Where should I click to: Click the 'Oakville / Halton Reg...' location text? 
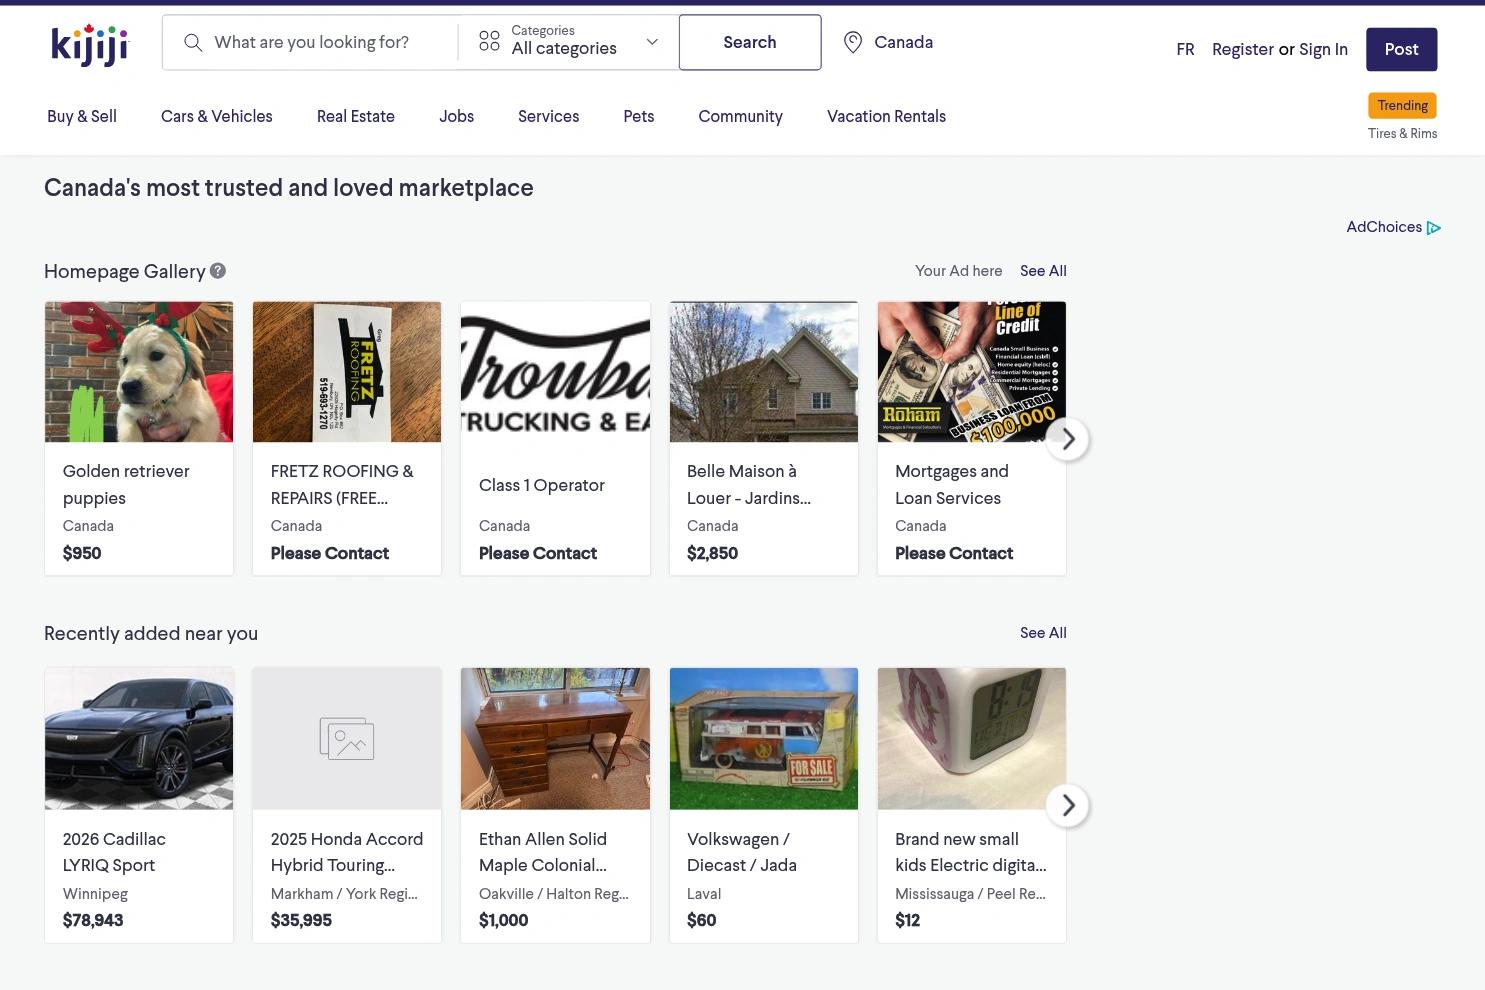(x=554, y=894)
